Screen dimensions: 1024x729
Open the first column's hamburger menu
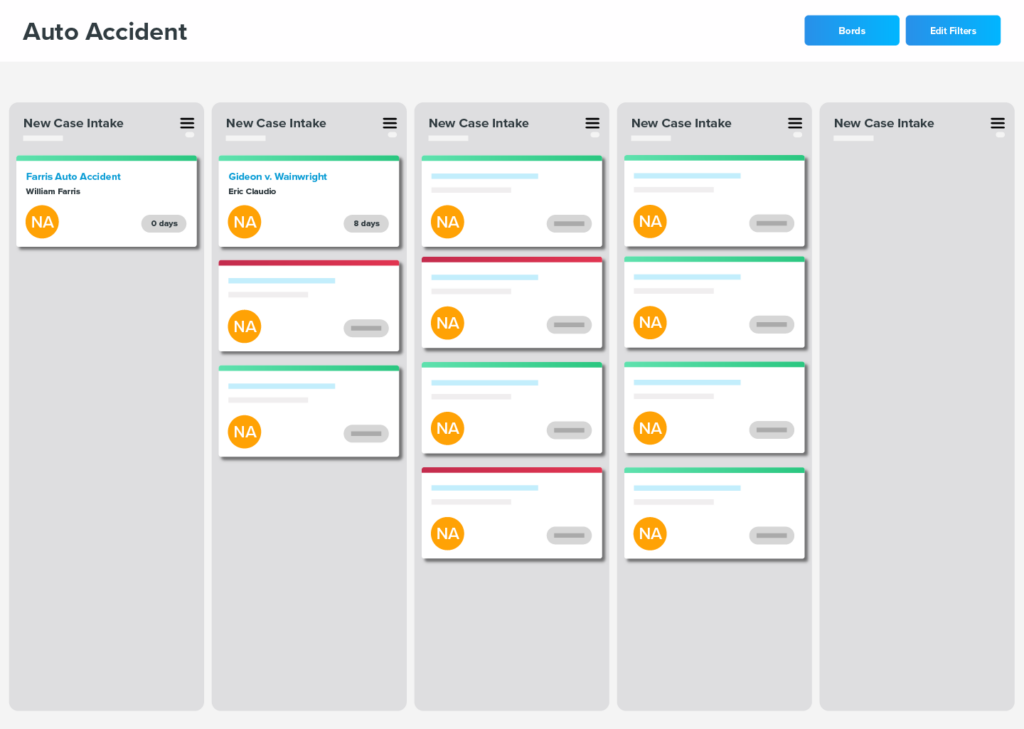187,123
